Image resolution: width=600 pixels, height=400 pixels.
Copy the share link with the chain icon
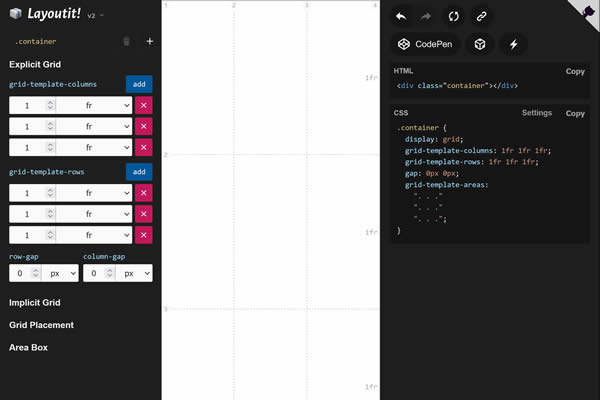[481, 16]
